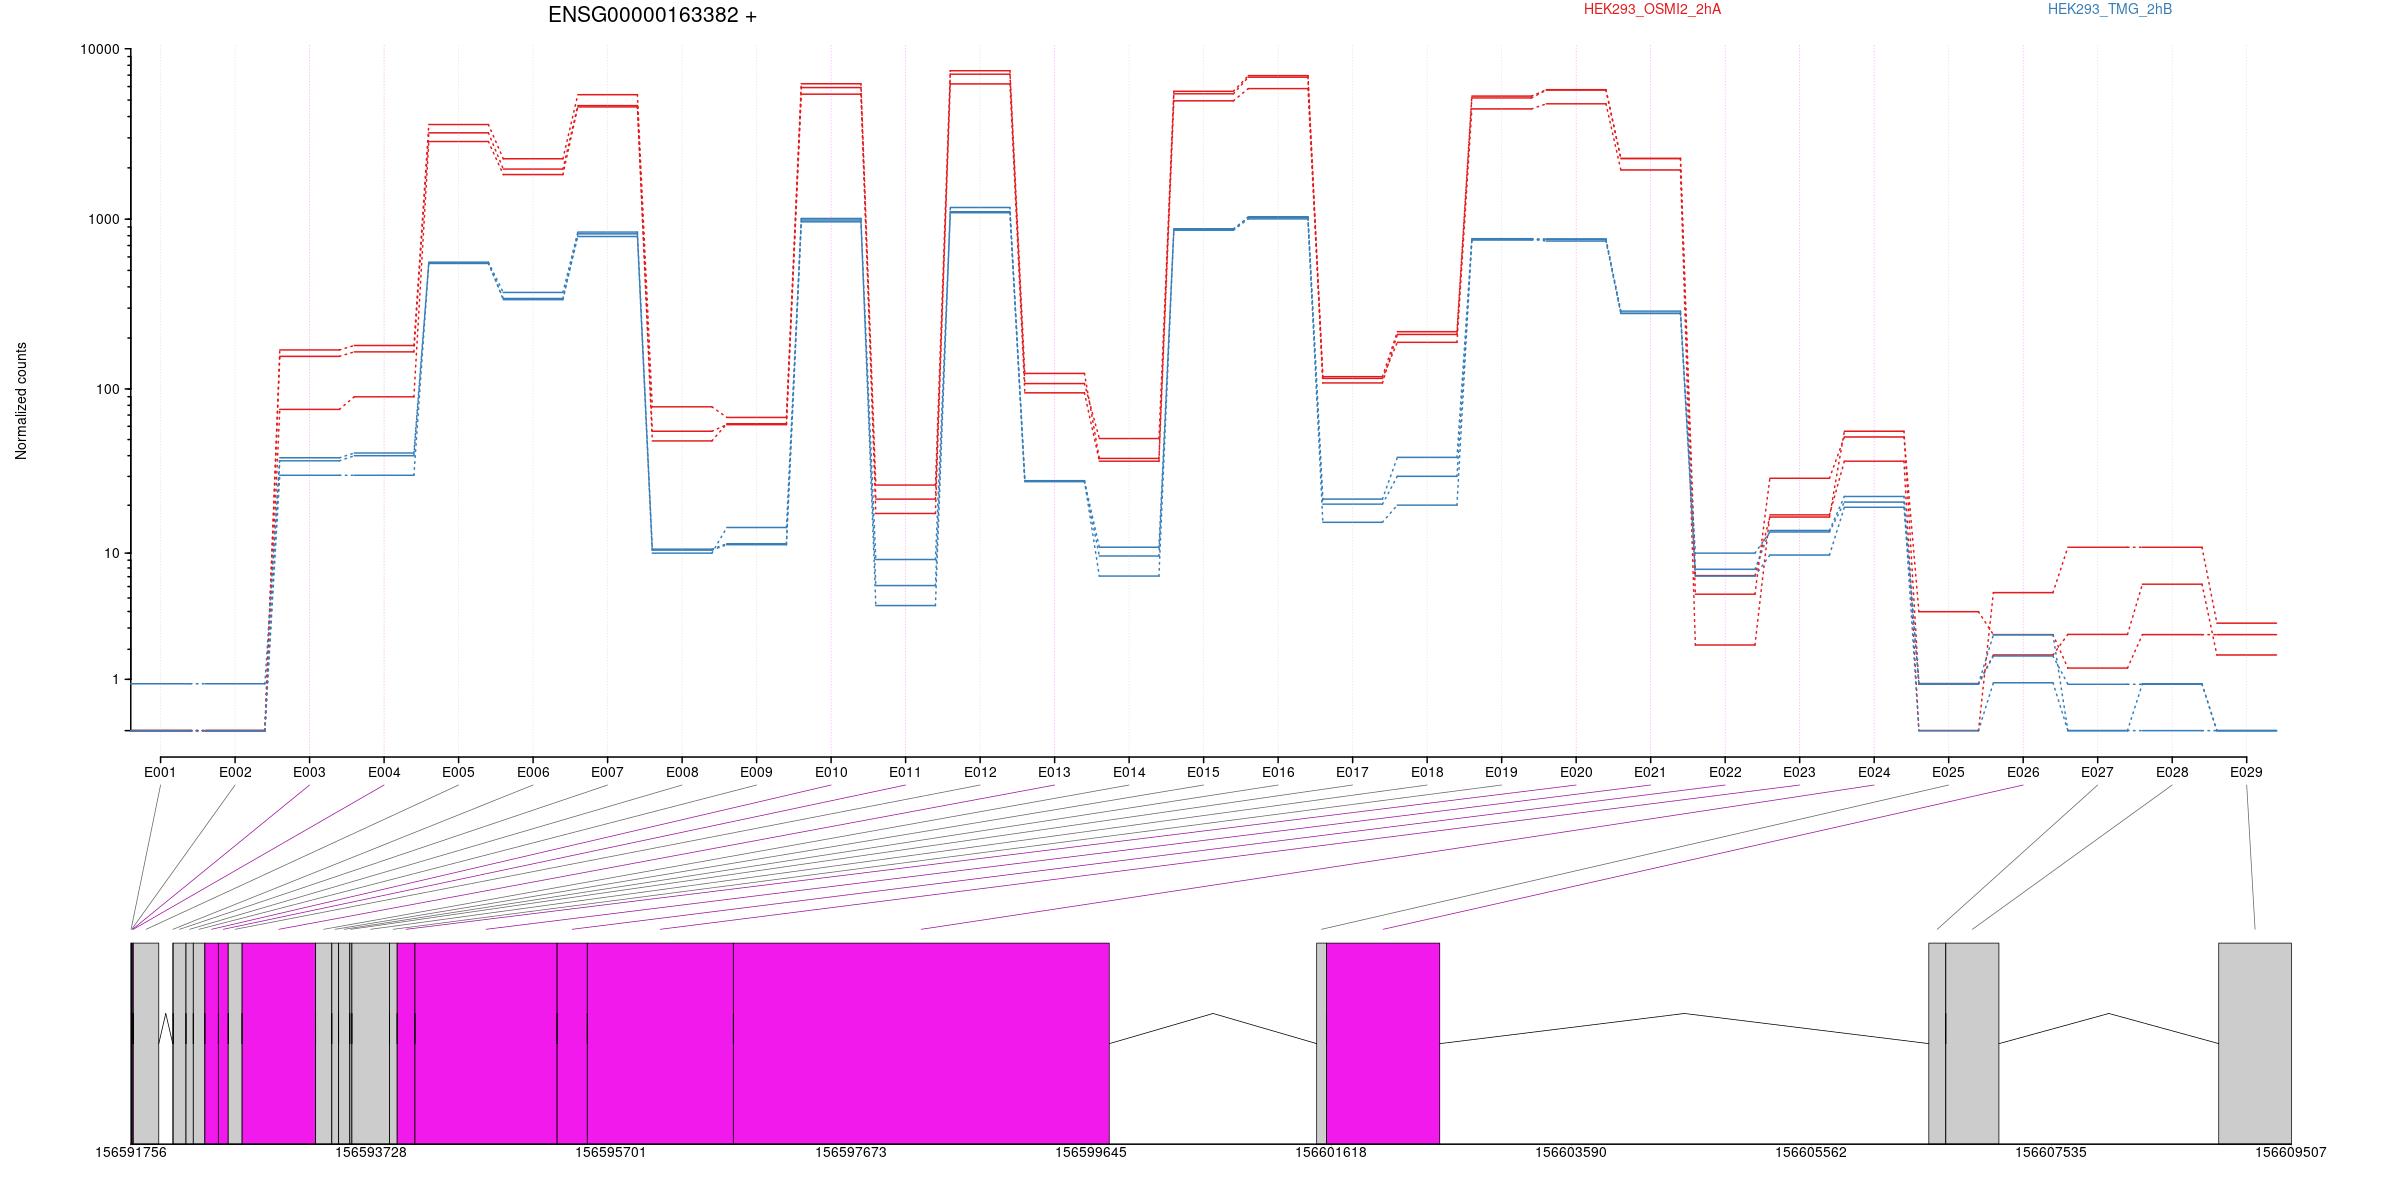
Task: Click exon label E012 on axis
Action: (x=980, y=772)
